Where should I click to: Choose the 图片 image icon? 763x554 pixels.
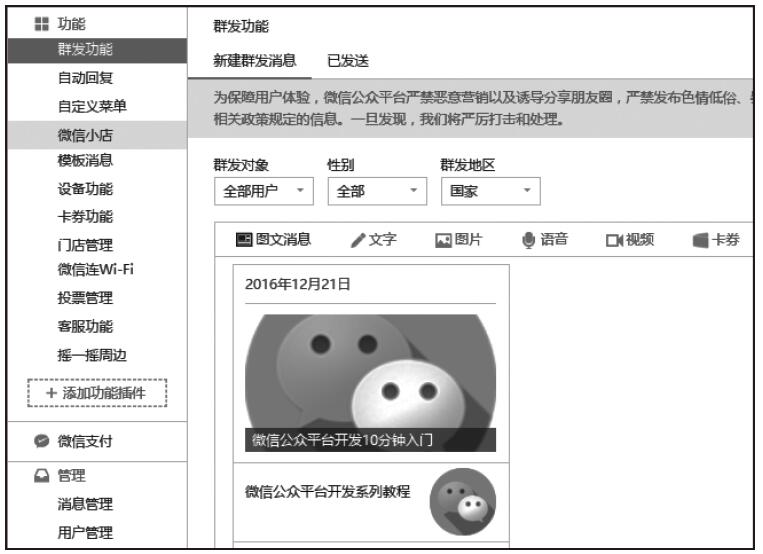[442, 240]
